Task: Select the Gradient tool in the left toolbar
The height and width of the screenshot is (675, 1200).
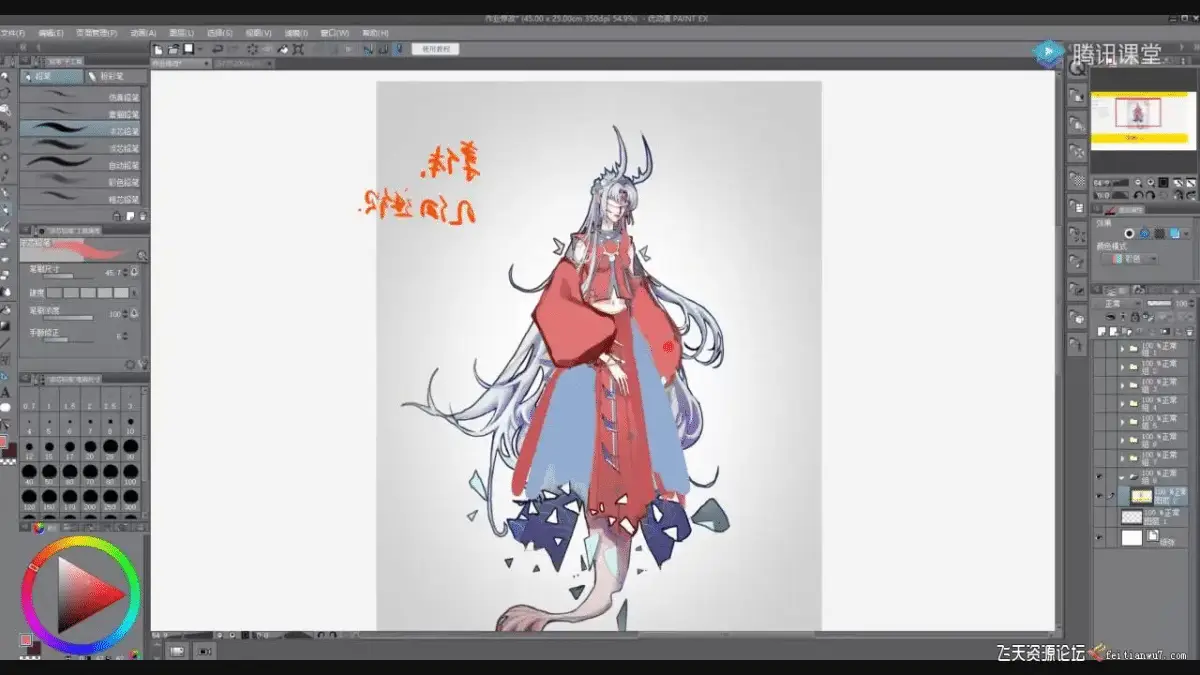Action: point(5,326)
